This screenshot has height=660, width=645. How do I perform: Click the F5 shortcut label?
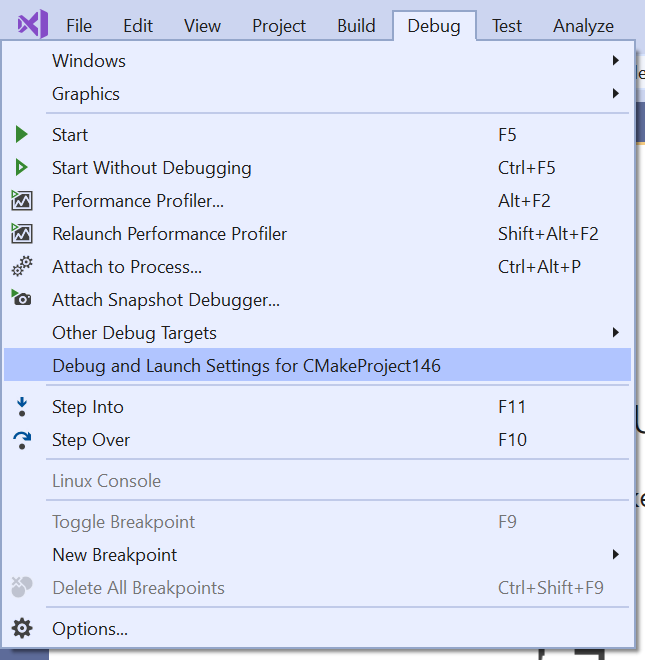coord(507,135)
